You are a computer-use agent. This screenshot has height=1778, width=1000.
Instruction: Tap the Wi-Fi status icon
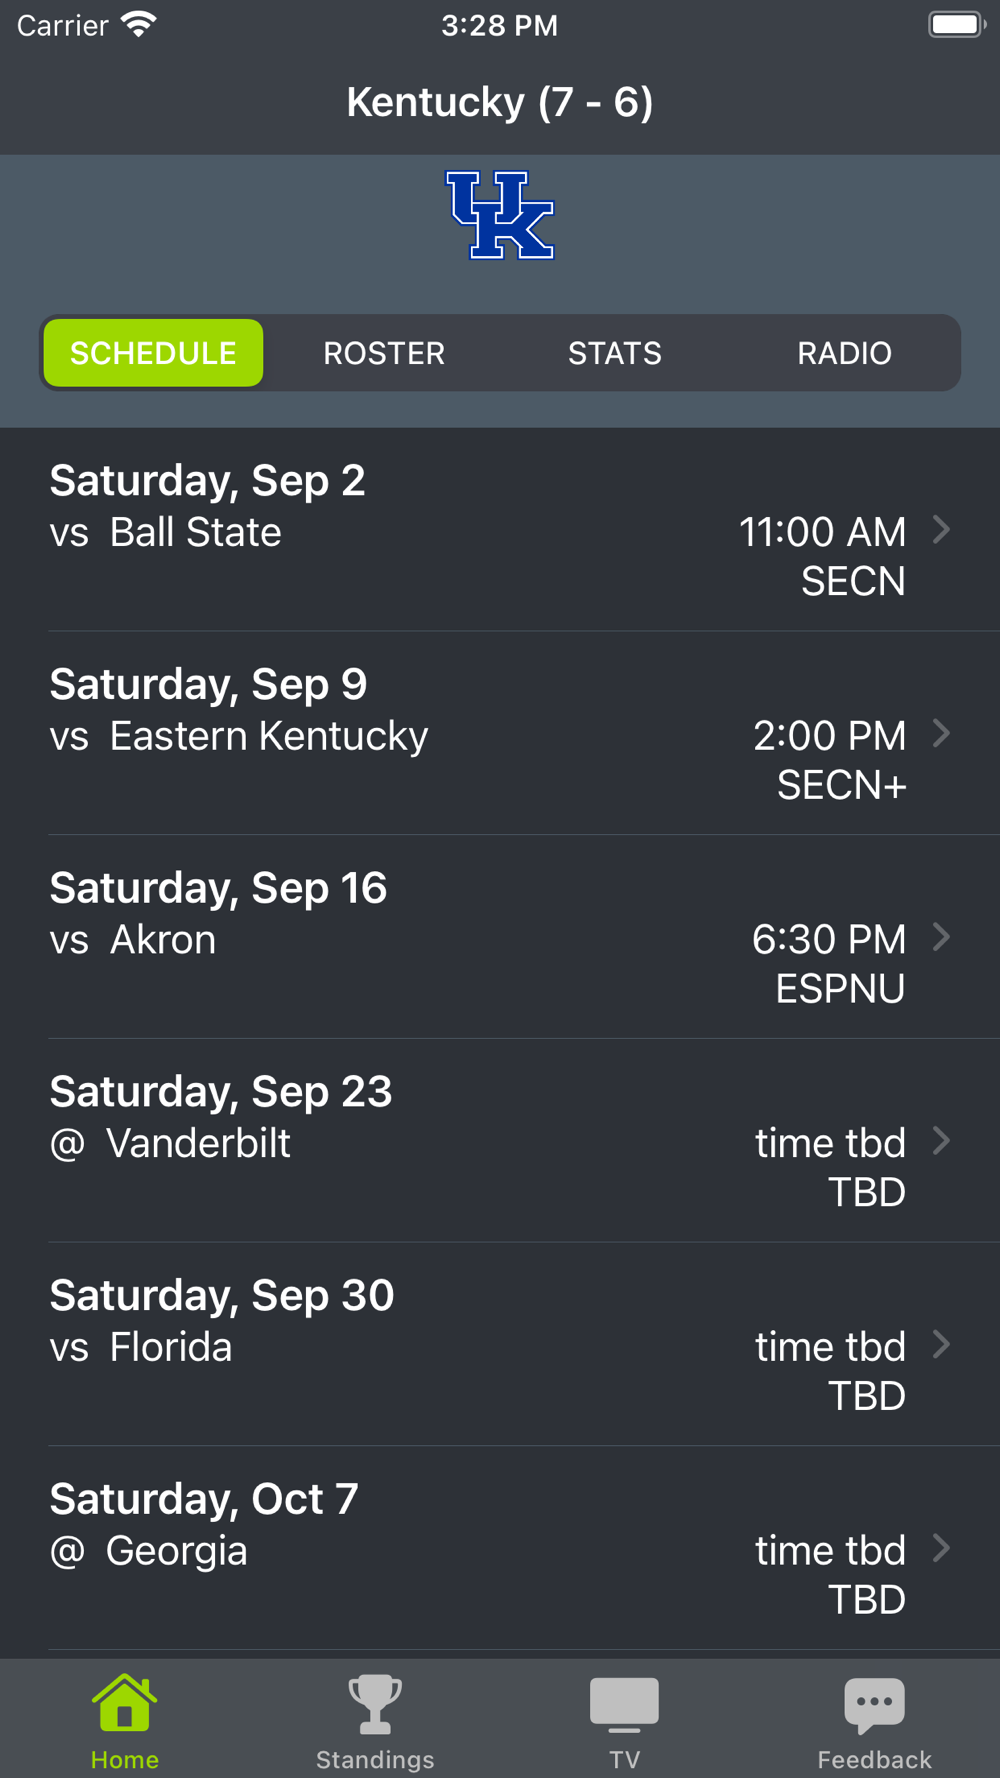(139, 25)
